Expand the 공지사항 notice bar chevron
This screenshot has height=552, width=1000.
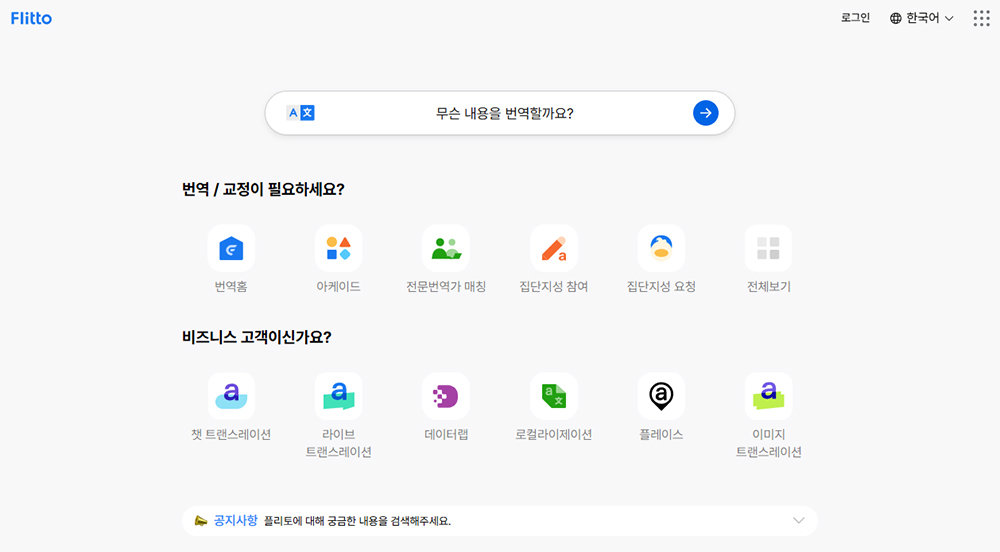[x=798, y=520]
